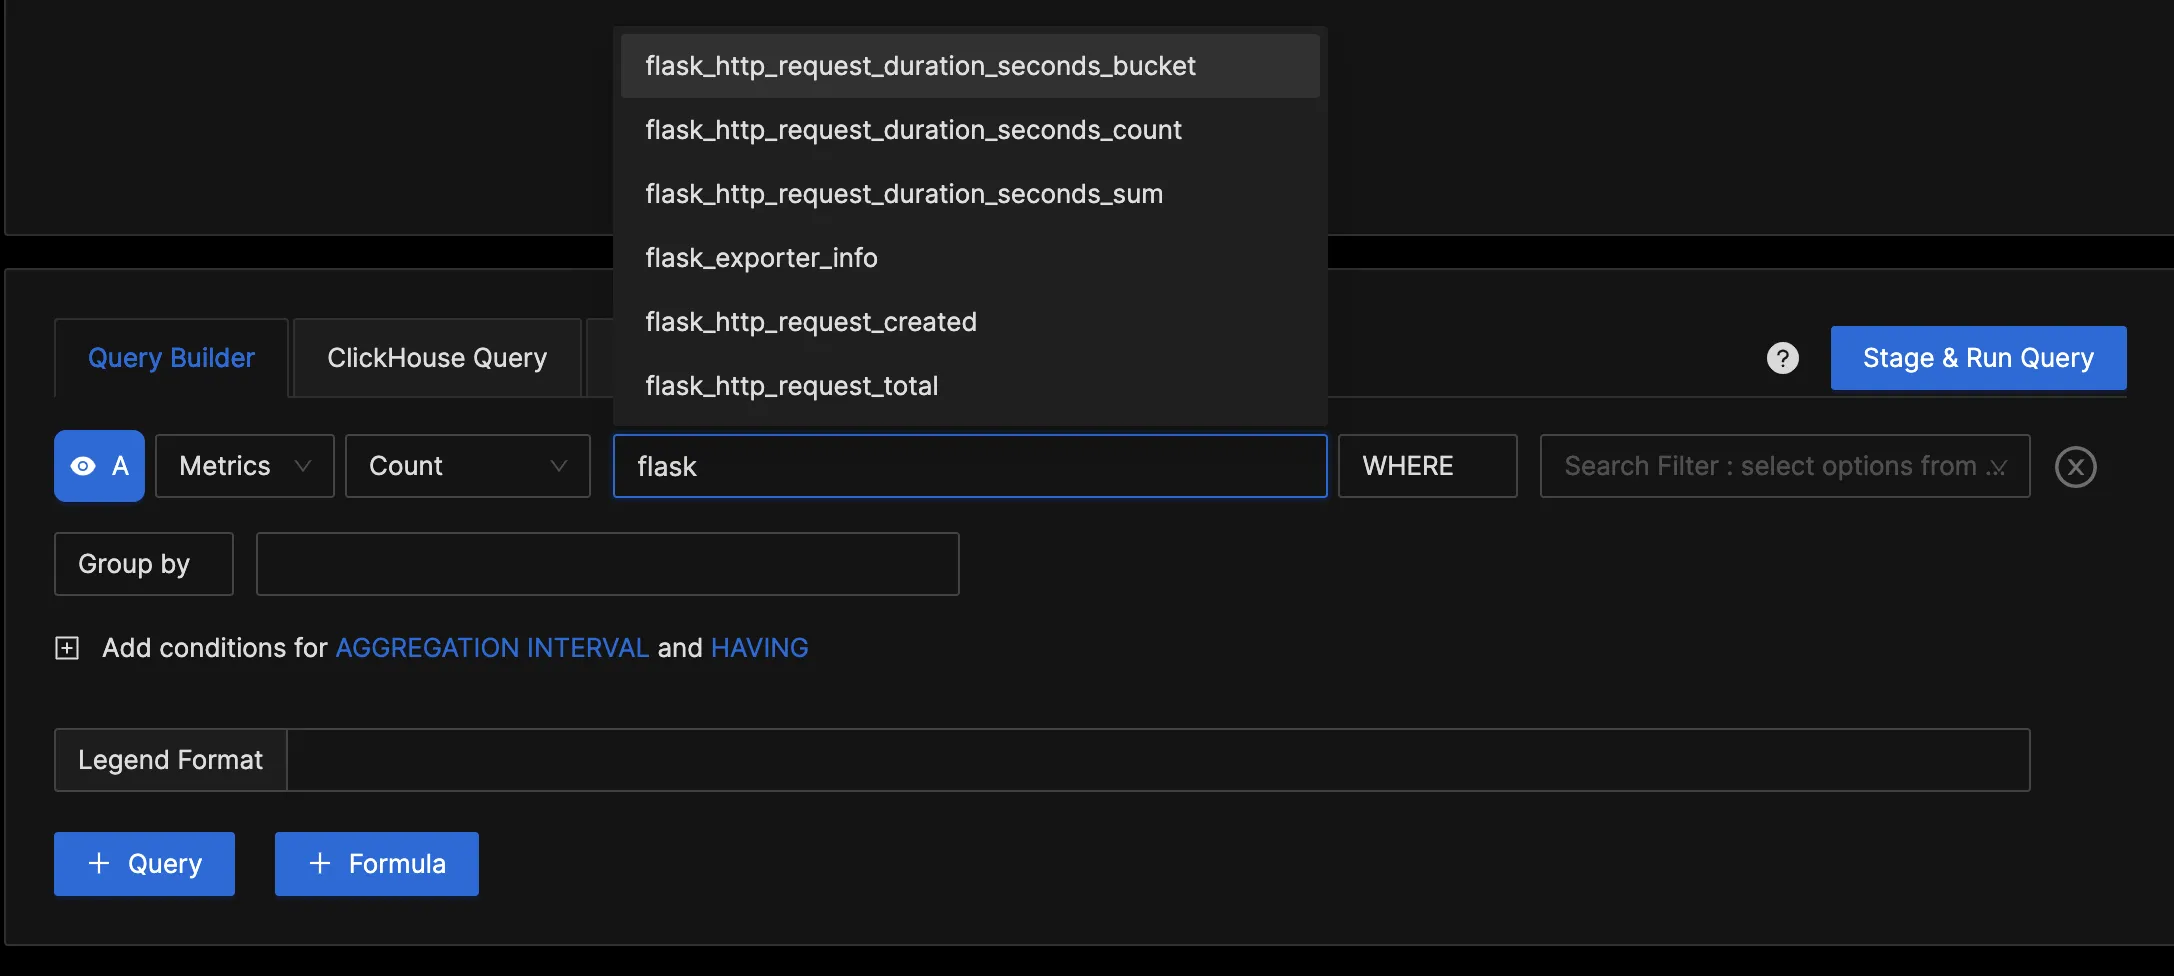Click the plus icon on Query button
Screen dimensions: 2174x976
click(x=99, y=863)
